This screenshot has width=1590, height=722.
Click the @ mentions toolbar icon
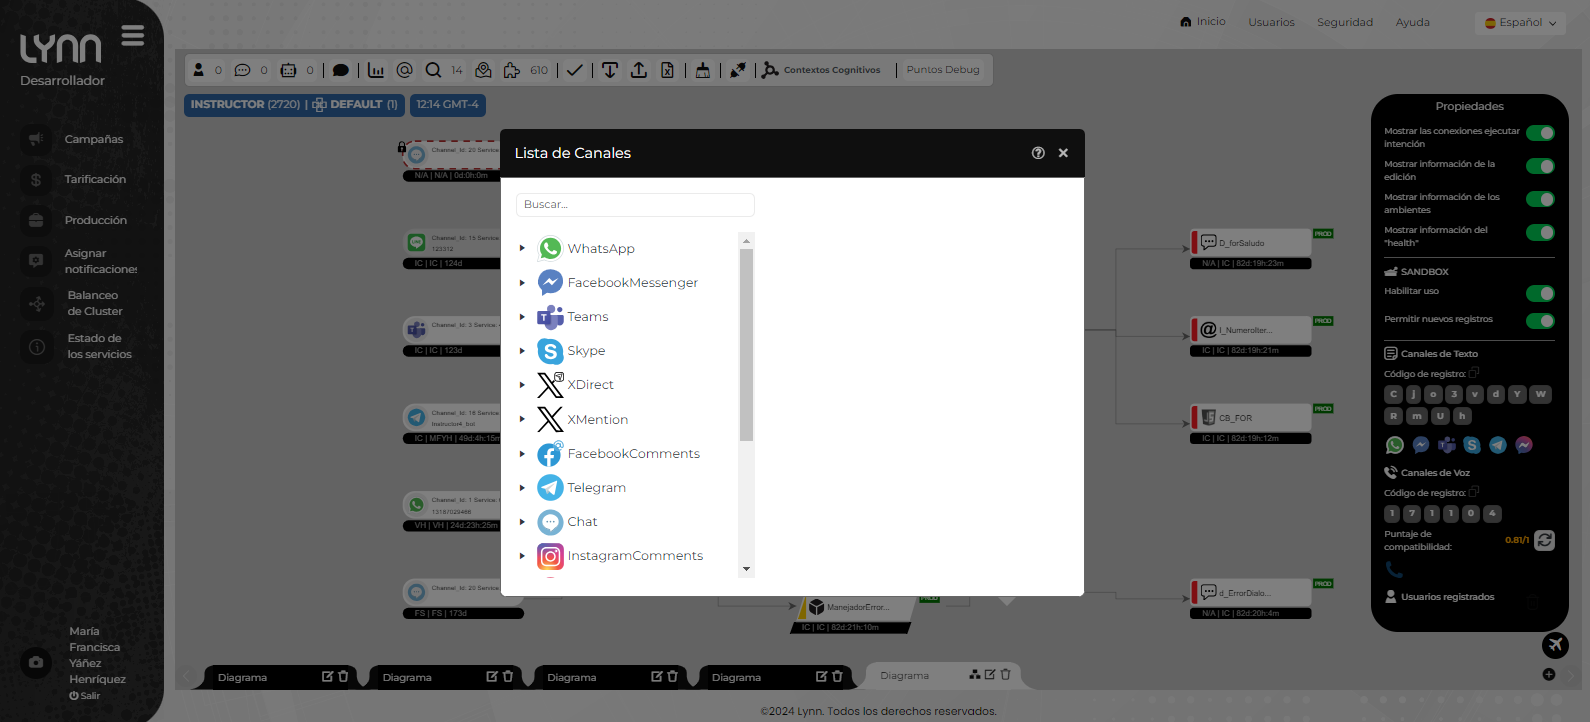tap(404, 70)
